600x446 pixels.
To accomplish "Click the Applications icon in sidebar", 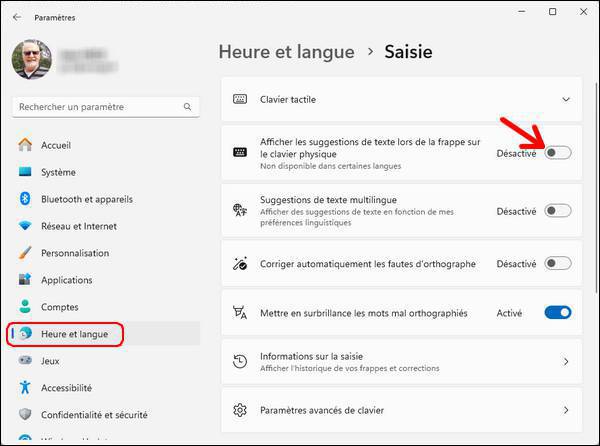I will pyautogui.click(x=25, y=279).
